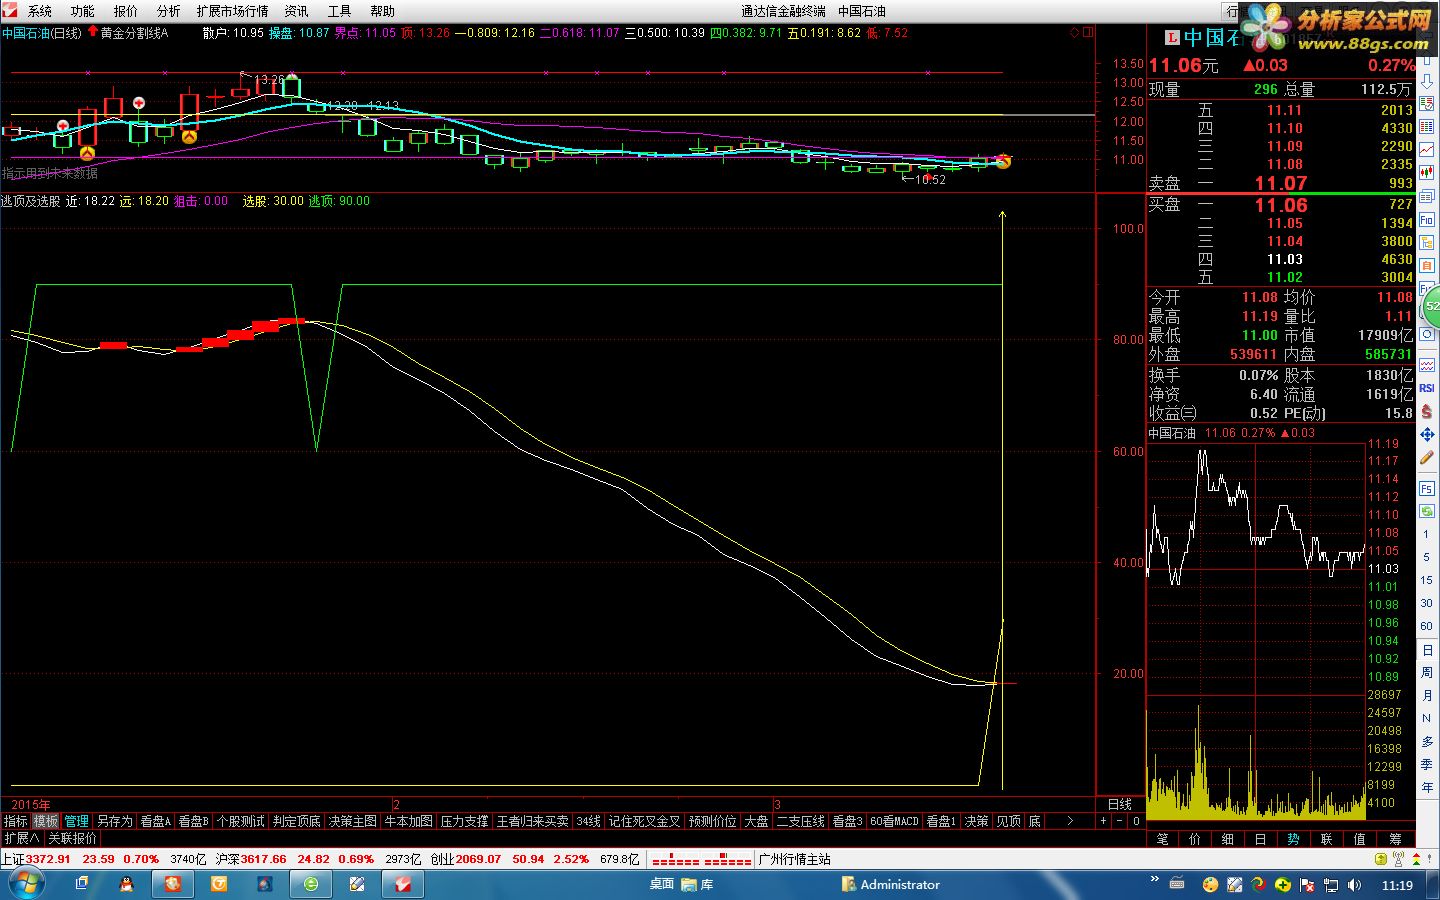Click the volume speaker tray icon
Screen dimensions: 1440x900
pos(1355,885)
